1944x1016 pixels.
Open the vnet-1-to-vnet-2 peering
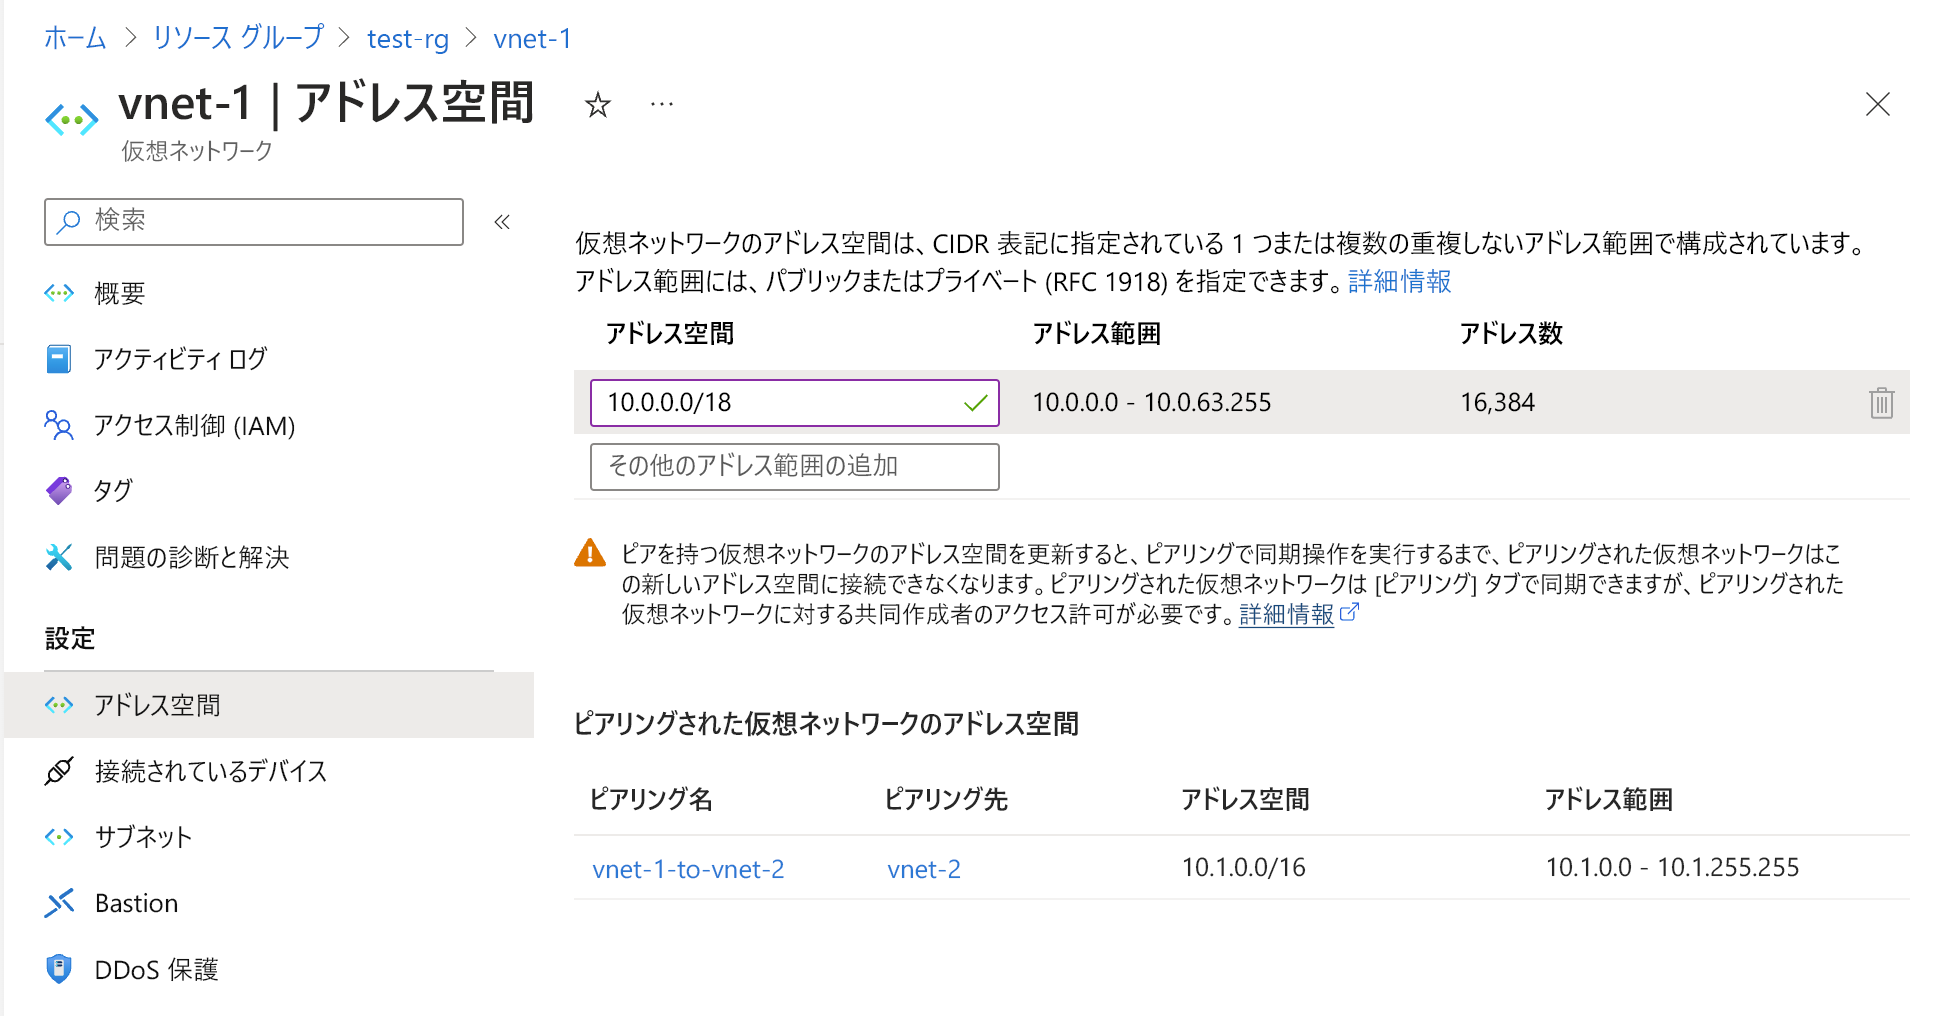click(x=688, y=868)
